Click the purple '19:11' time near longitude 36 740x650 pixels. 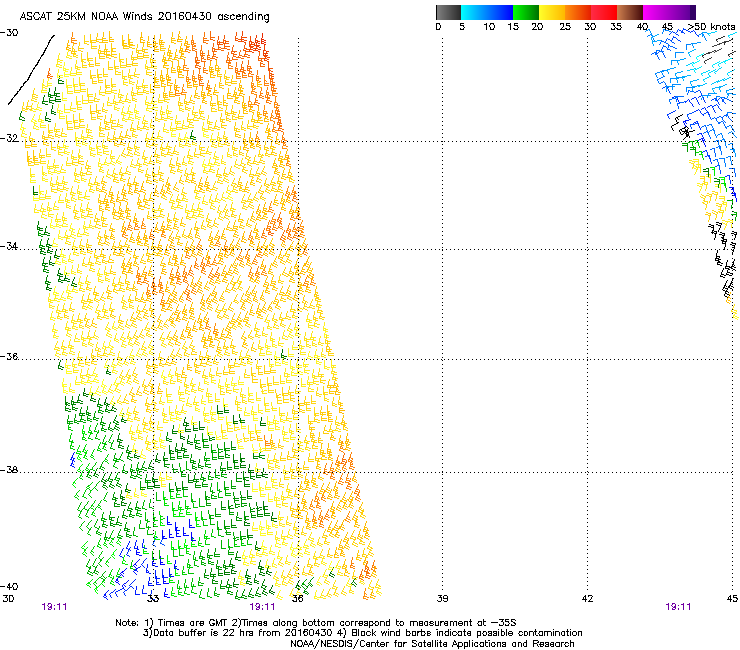(262, 607)
